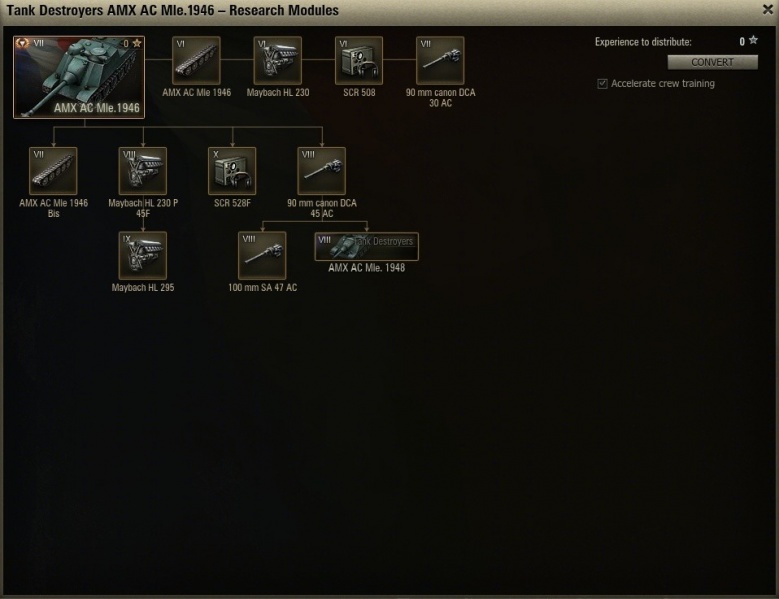Image resolution: width=779 pixels, height=599 pixels.
Task: Click the 'Maybach HL 295' label text
Action: coord(143,288)
